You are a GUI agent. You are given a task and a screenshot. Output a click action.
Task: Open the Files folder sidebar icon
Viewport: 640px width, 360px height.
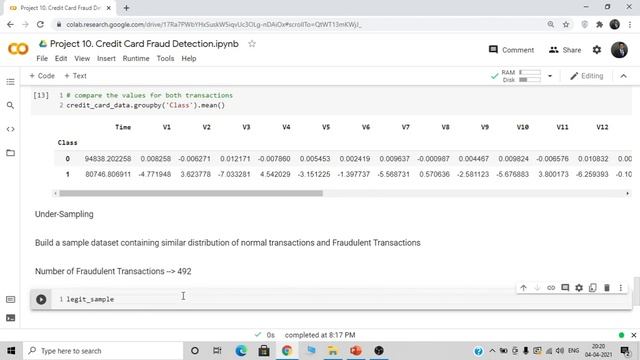pos(11,153)
